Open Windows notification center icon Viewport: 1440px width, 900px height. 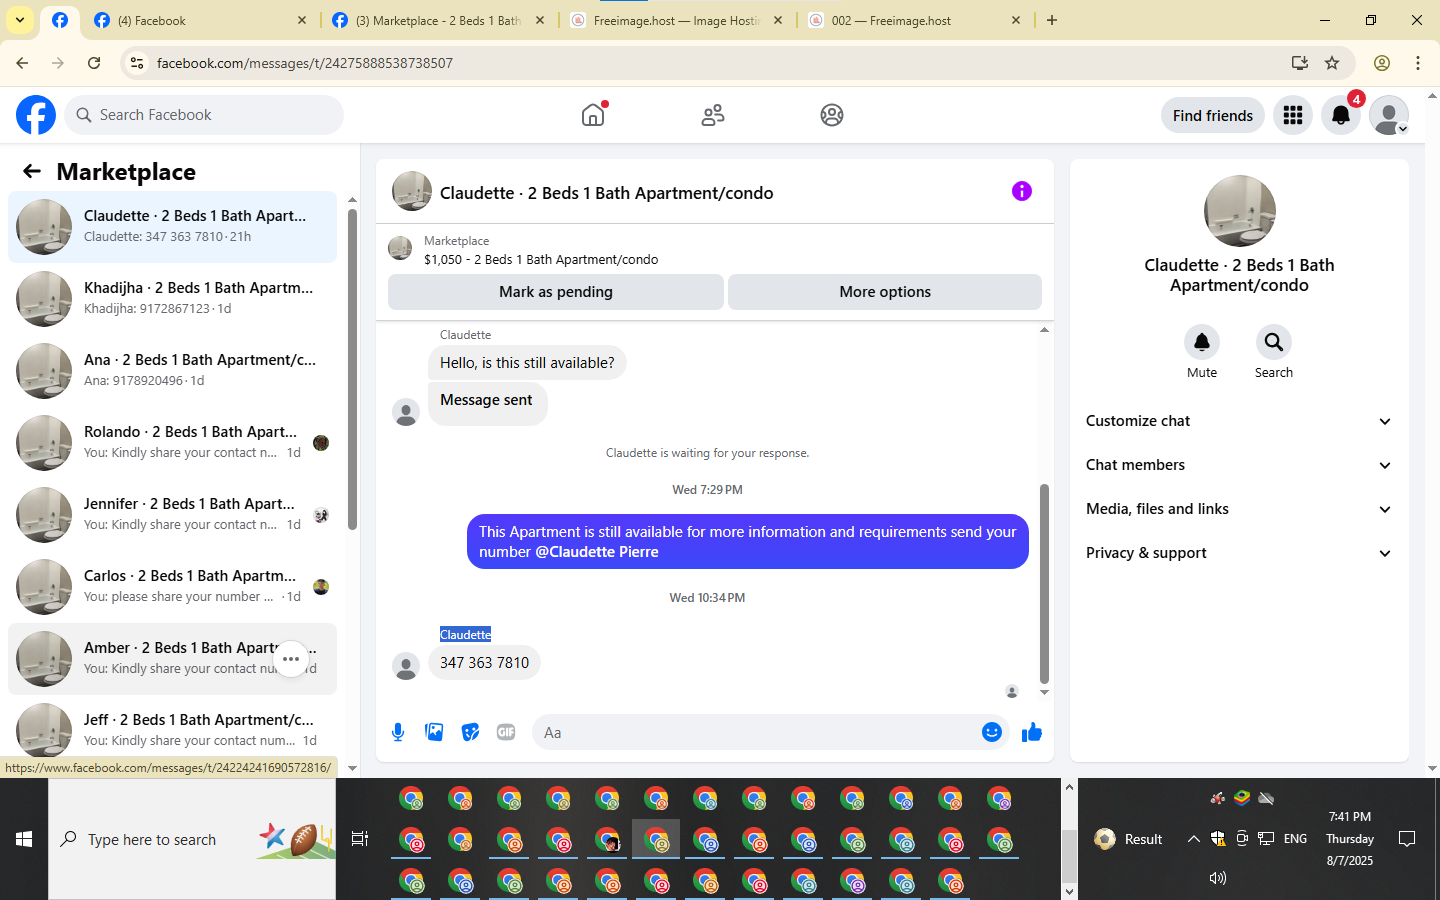[1407, 839]
